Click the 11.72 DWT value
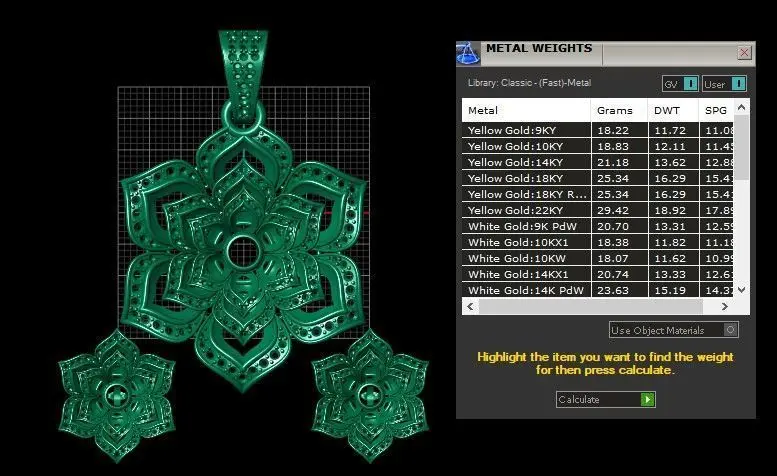 tap(670, 130)
